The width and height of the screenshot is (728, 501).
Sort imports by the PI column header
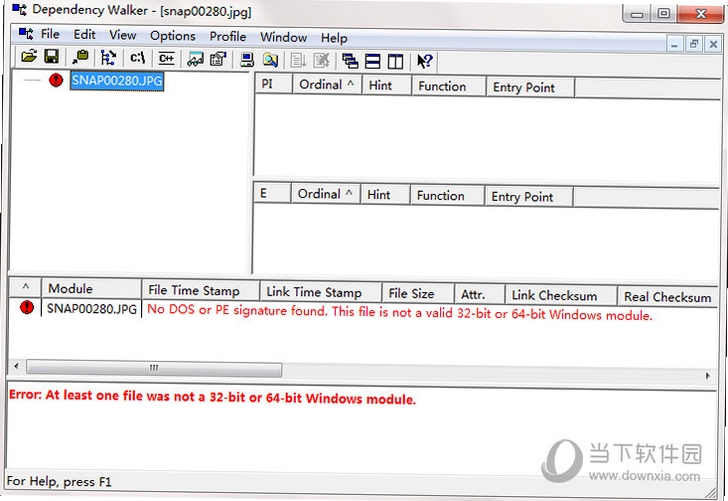(x=274, y=84)
